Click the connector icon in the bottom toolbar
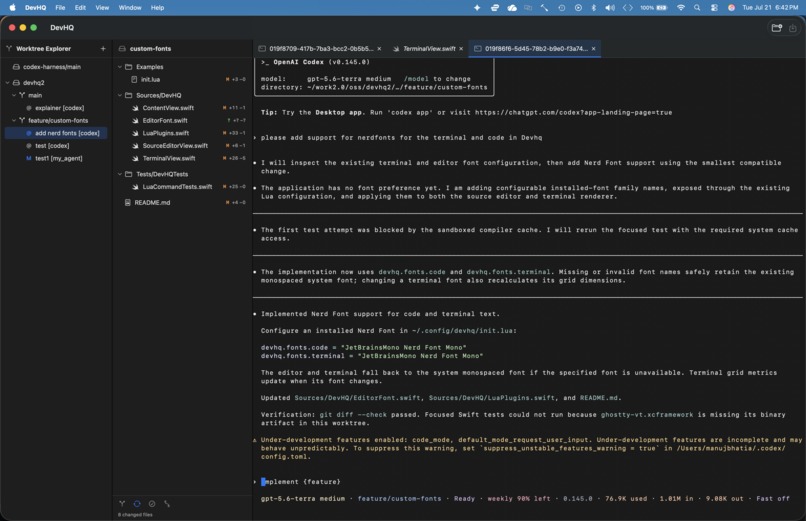The height and width of the screenshot is (521, 806). tap(167, 504)
